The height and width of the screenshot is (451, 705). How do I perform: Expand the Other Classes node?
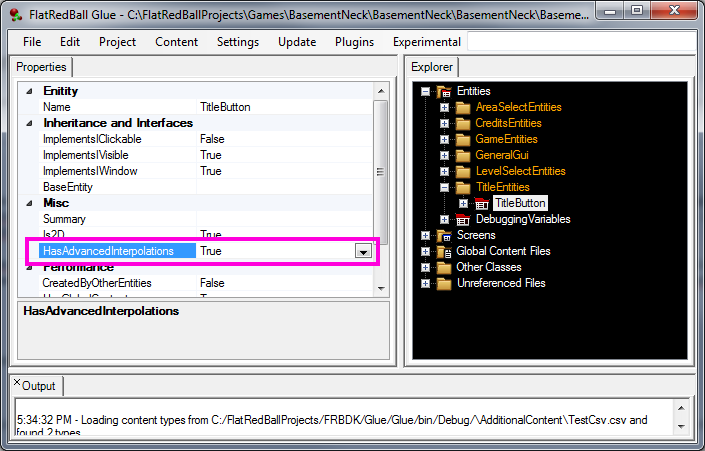click(425, 268)
